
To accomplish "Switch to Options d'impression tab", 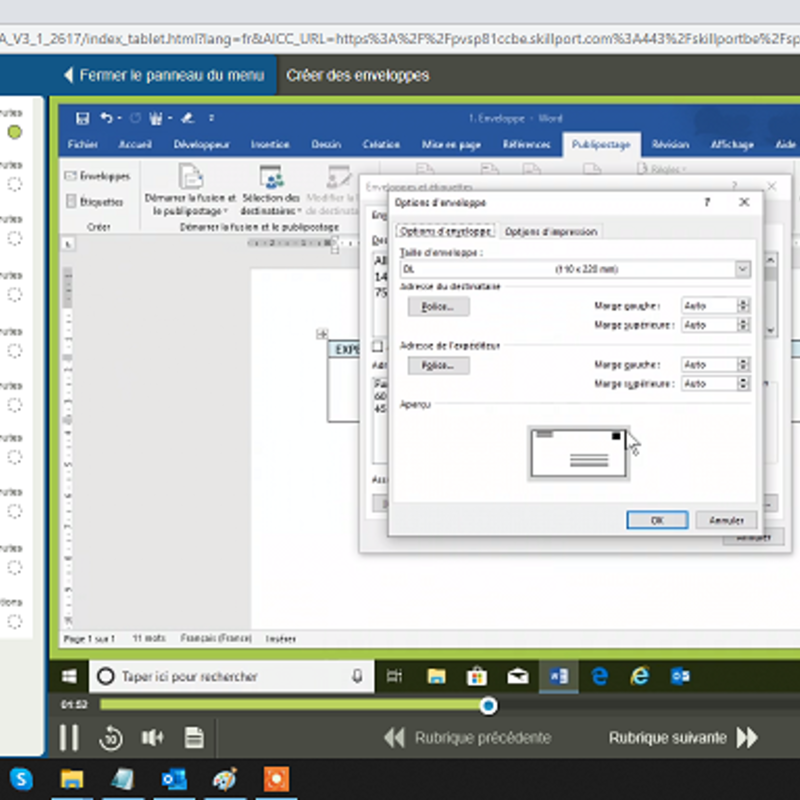I will click(x=551, y=232).
